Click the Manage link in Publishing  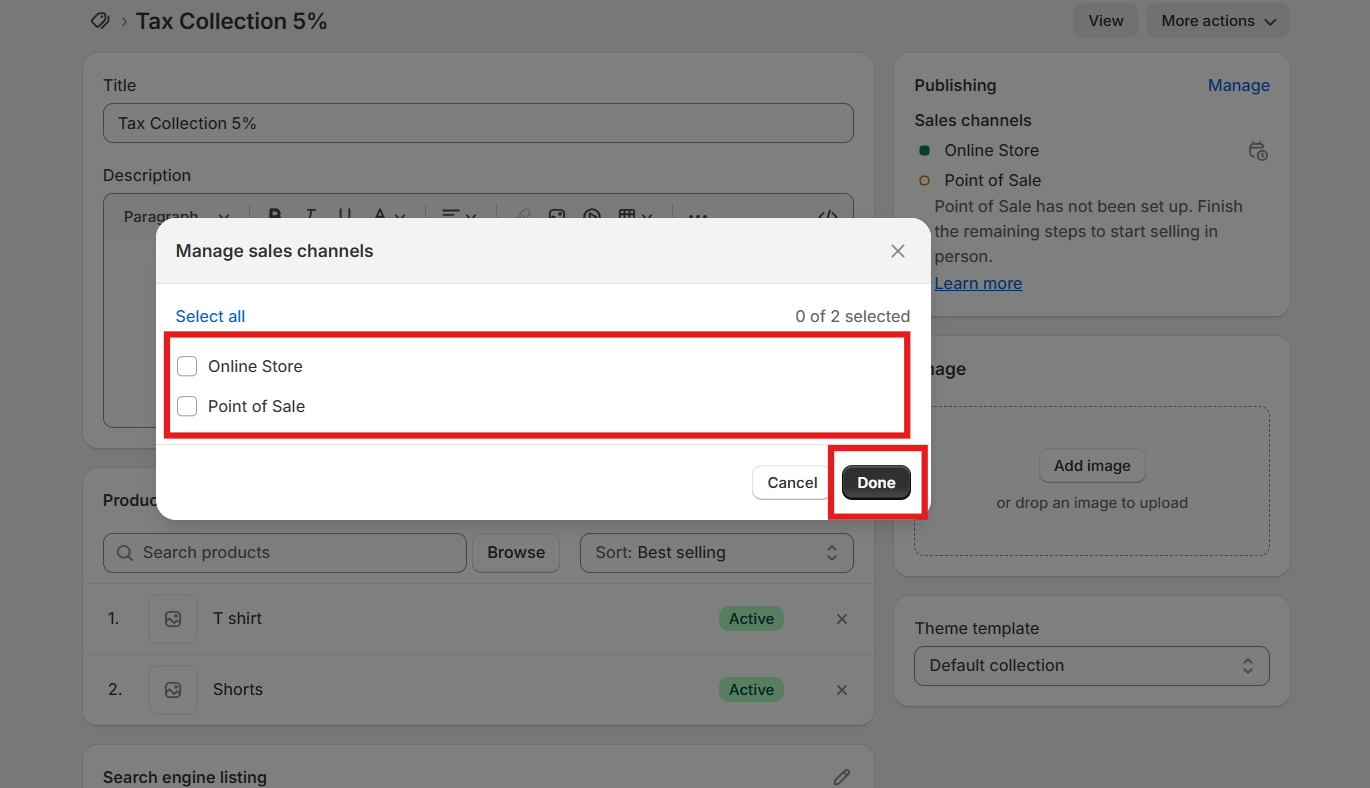point(1238,86)
